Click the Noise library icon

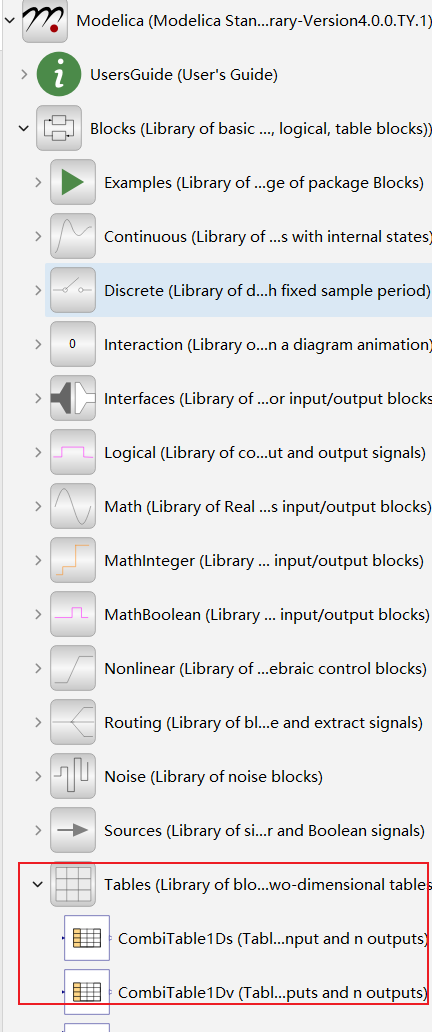pos(72,776)
